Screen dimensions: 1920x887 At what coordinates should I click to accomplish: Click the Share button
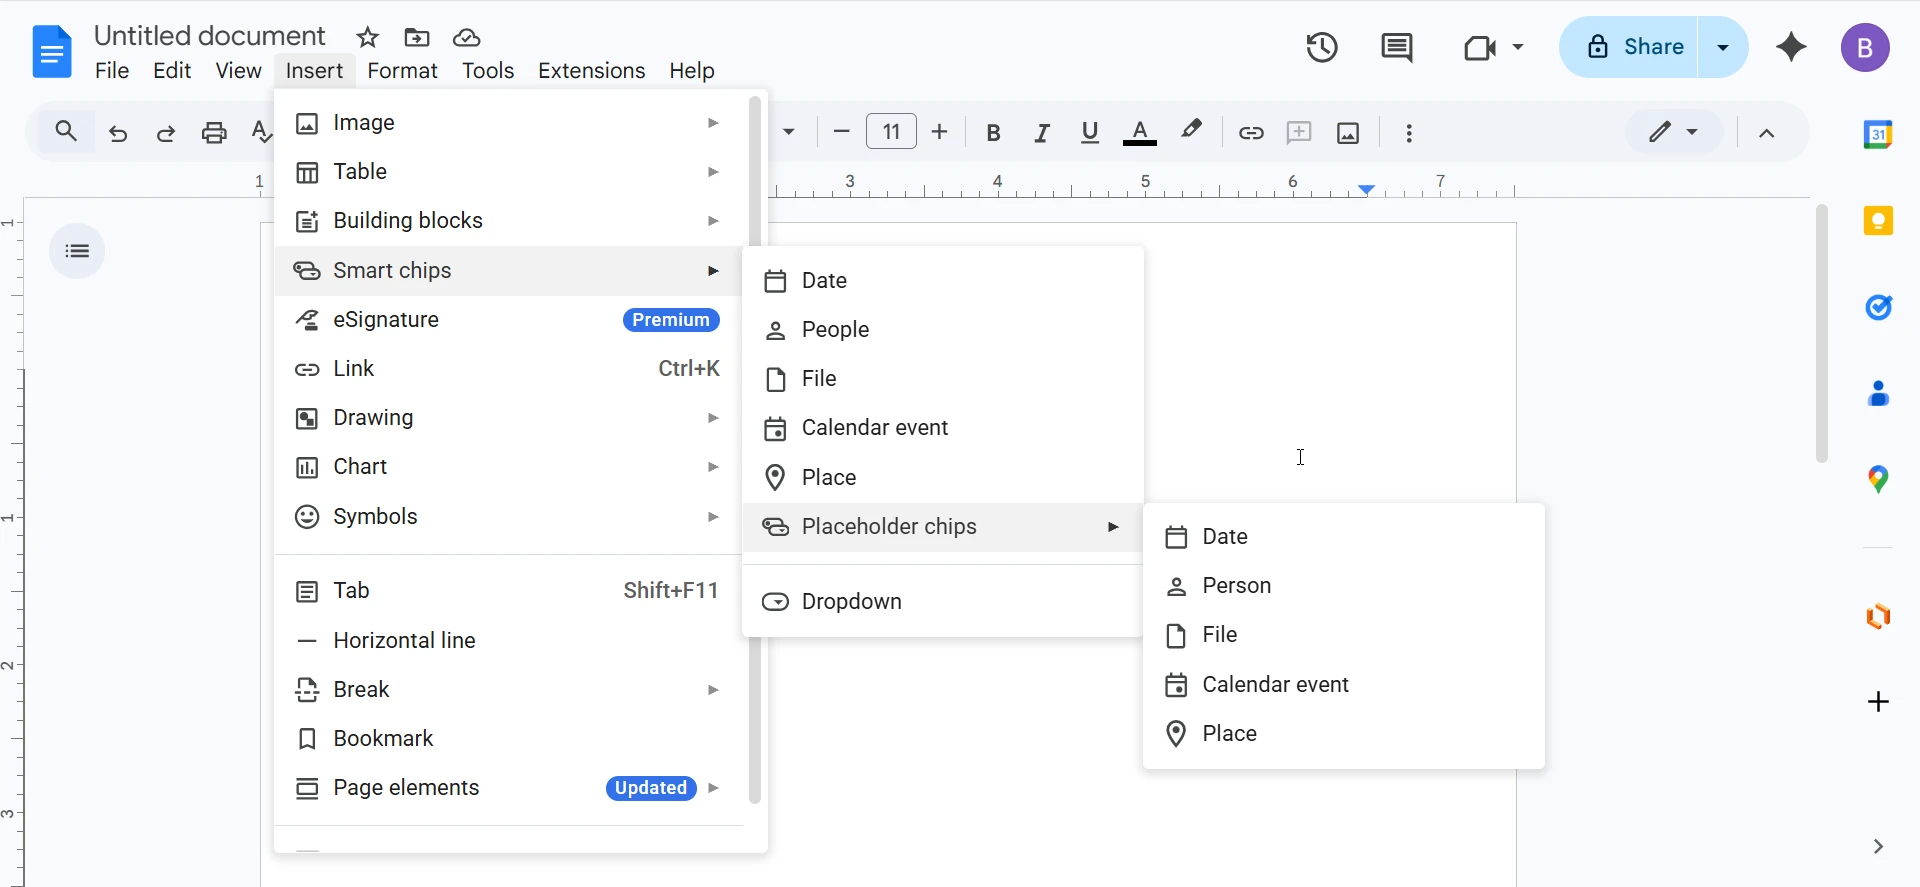coord(1634,47)
